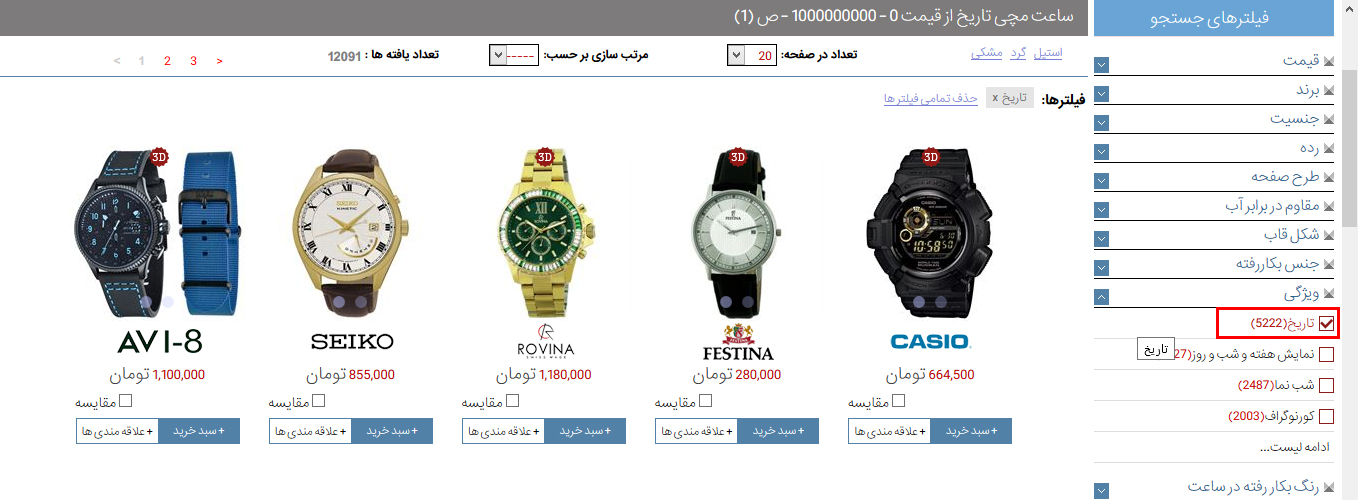Image resolution: width=1366 pixels, height=500 pixels.
Task: Click the page vertical scrollbar
Action: click(x=1351, y=250)
